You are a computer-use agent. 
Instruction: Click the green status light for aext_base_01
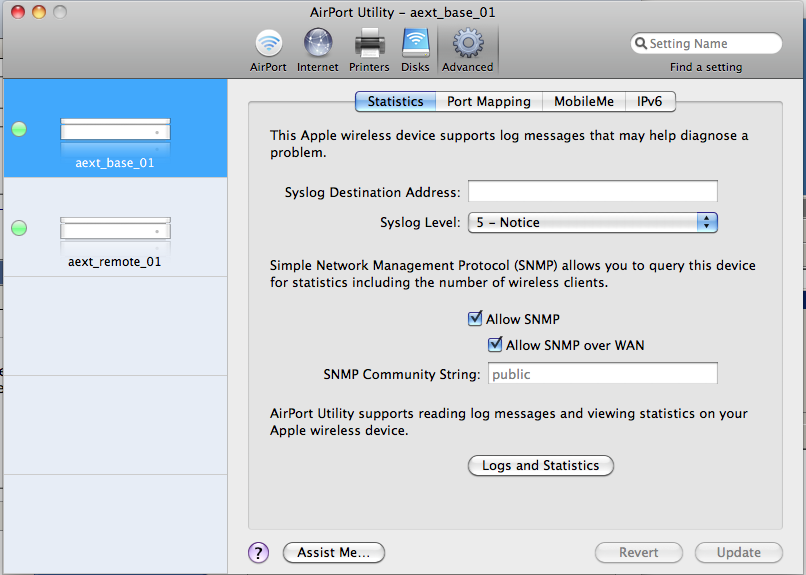point(19,129)
